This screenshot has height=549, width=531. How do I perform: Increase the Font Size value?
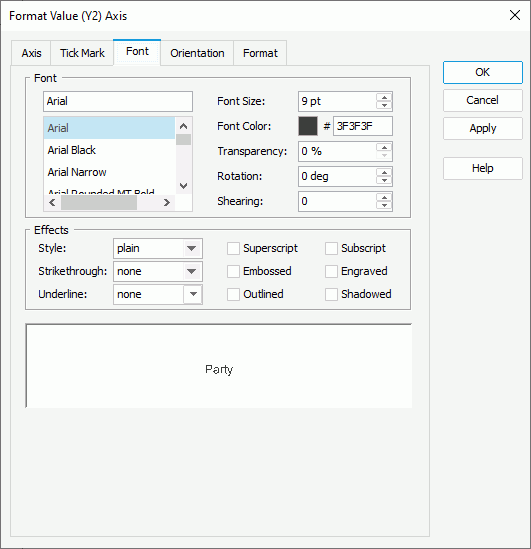384,97
